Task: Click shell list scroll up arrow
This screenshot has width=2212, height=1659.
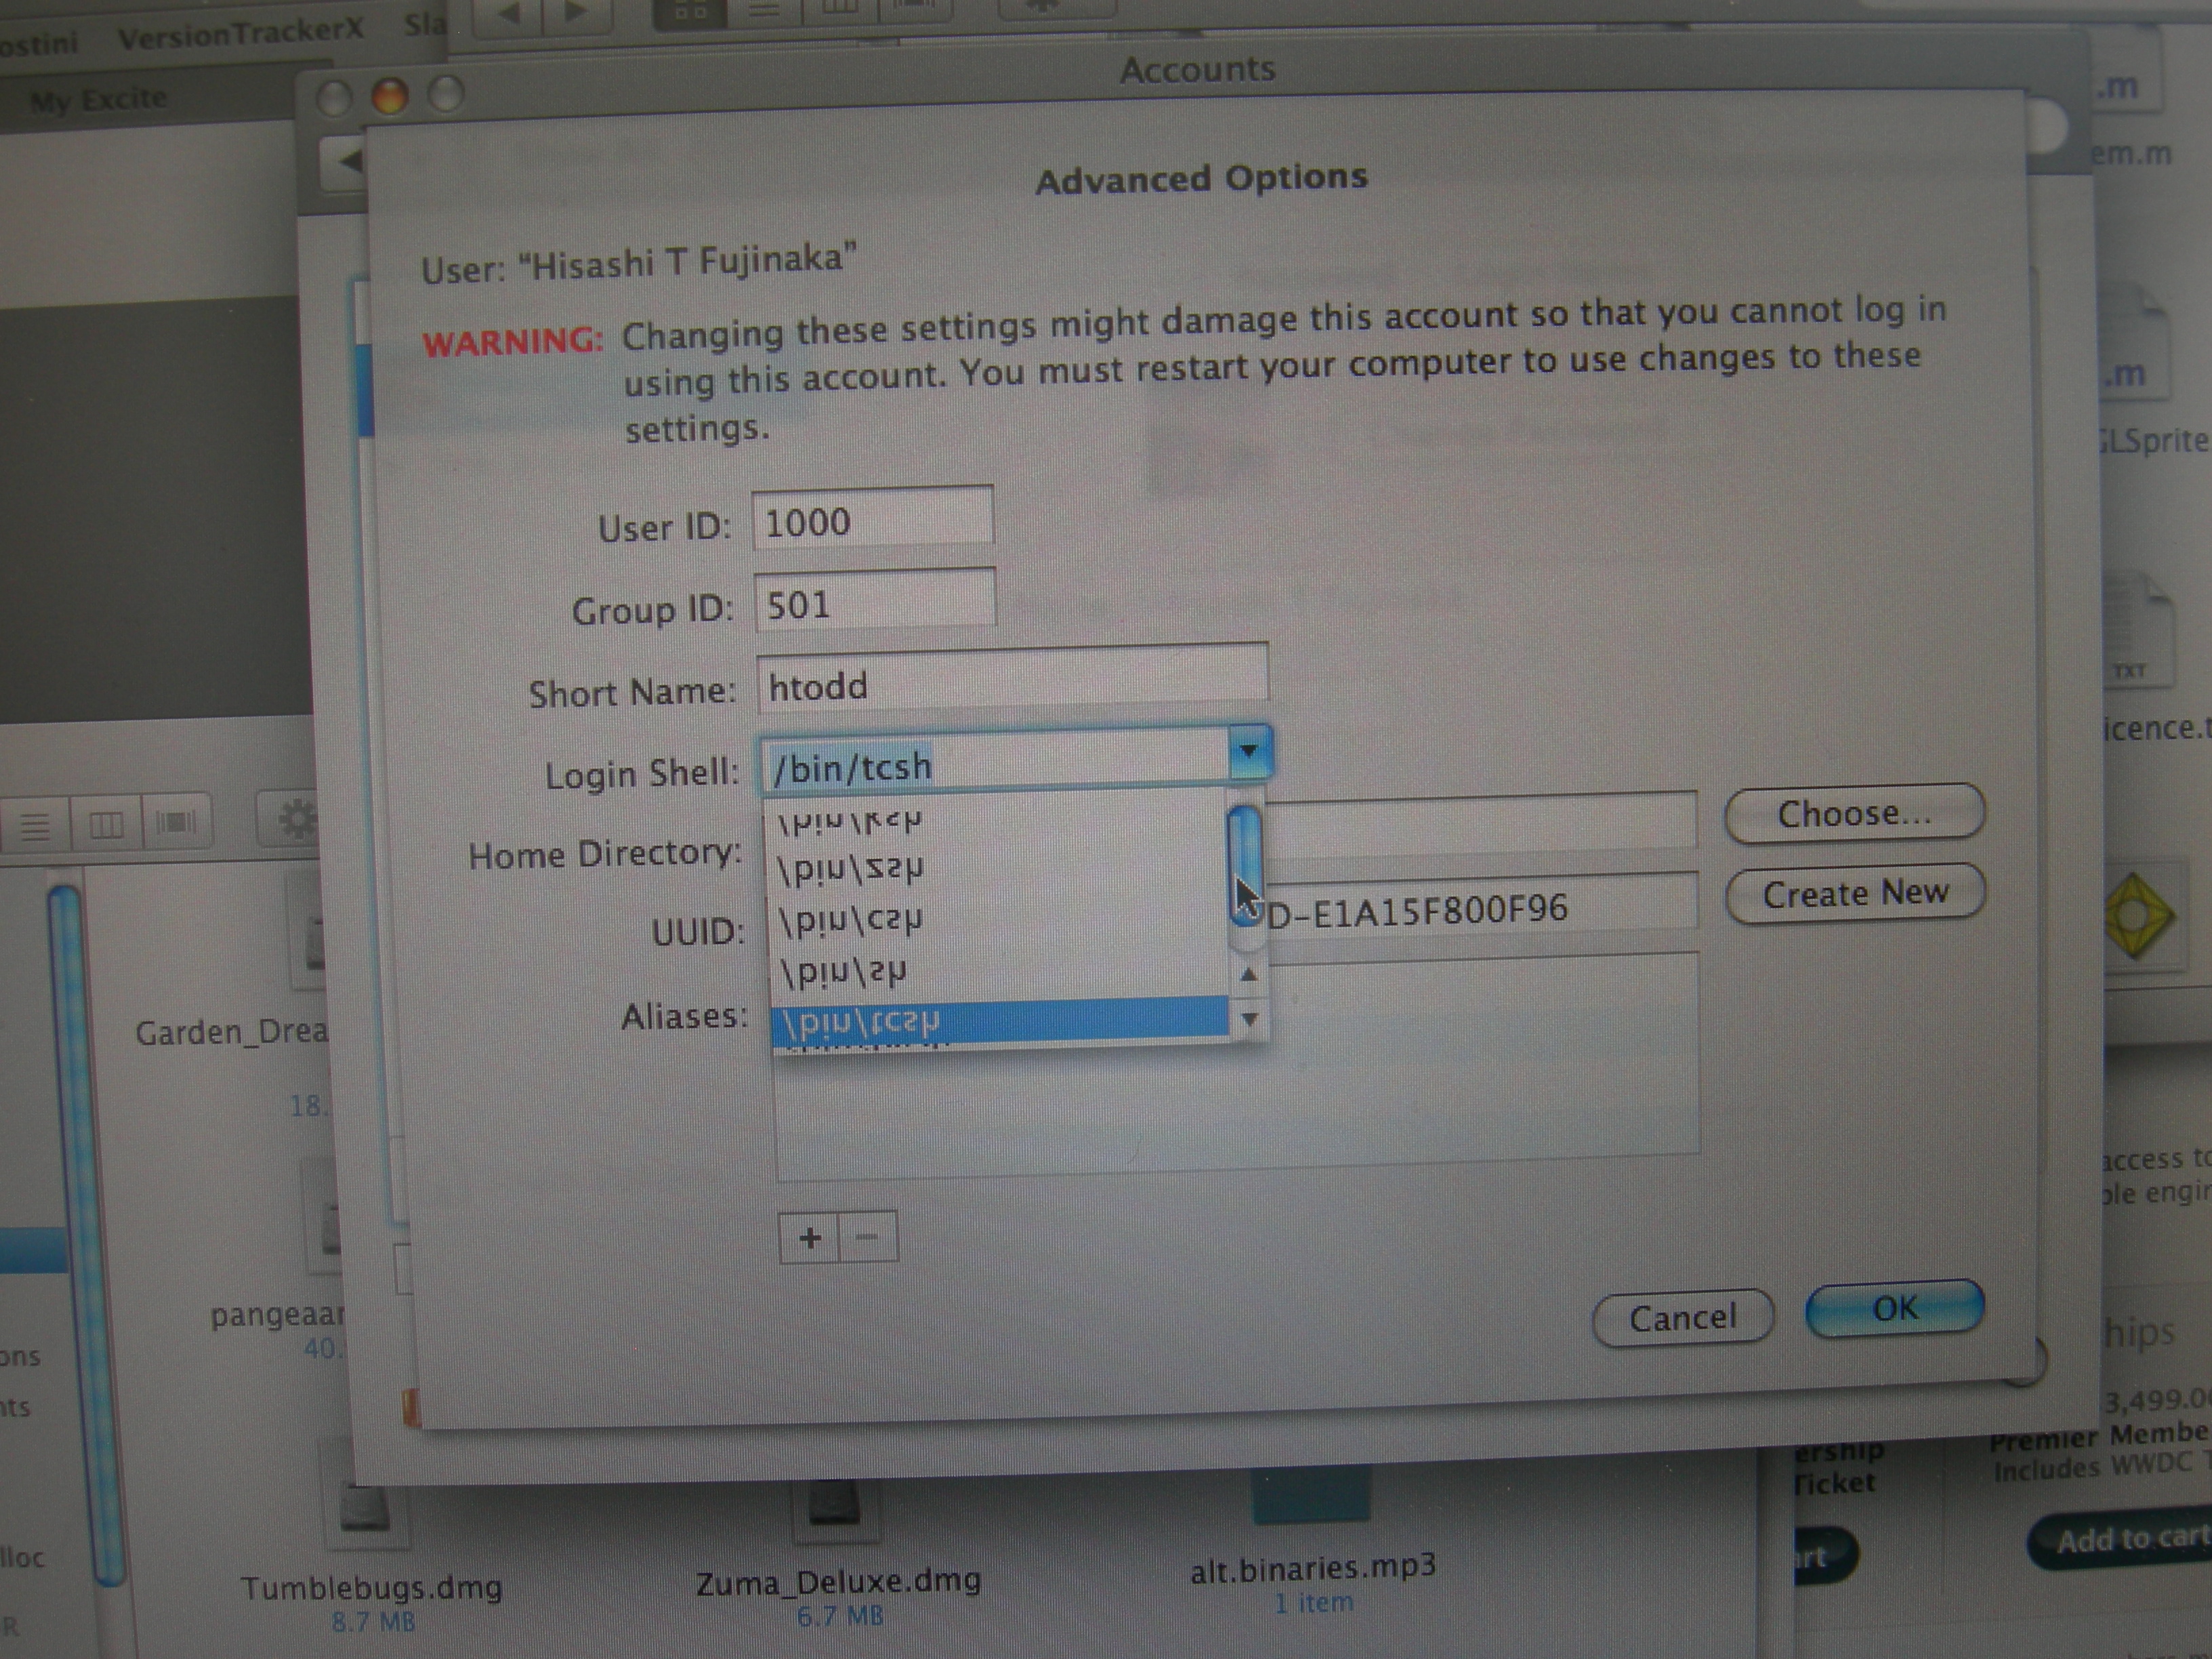Action: point(1248,973)
